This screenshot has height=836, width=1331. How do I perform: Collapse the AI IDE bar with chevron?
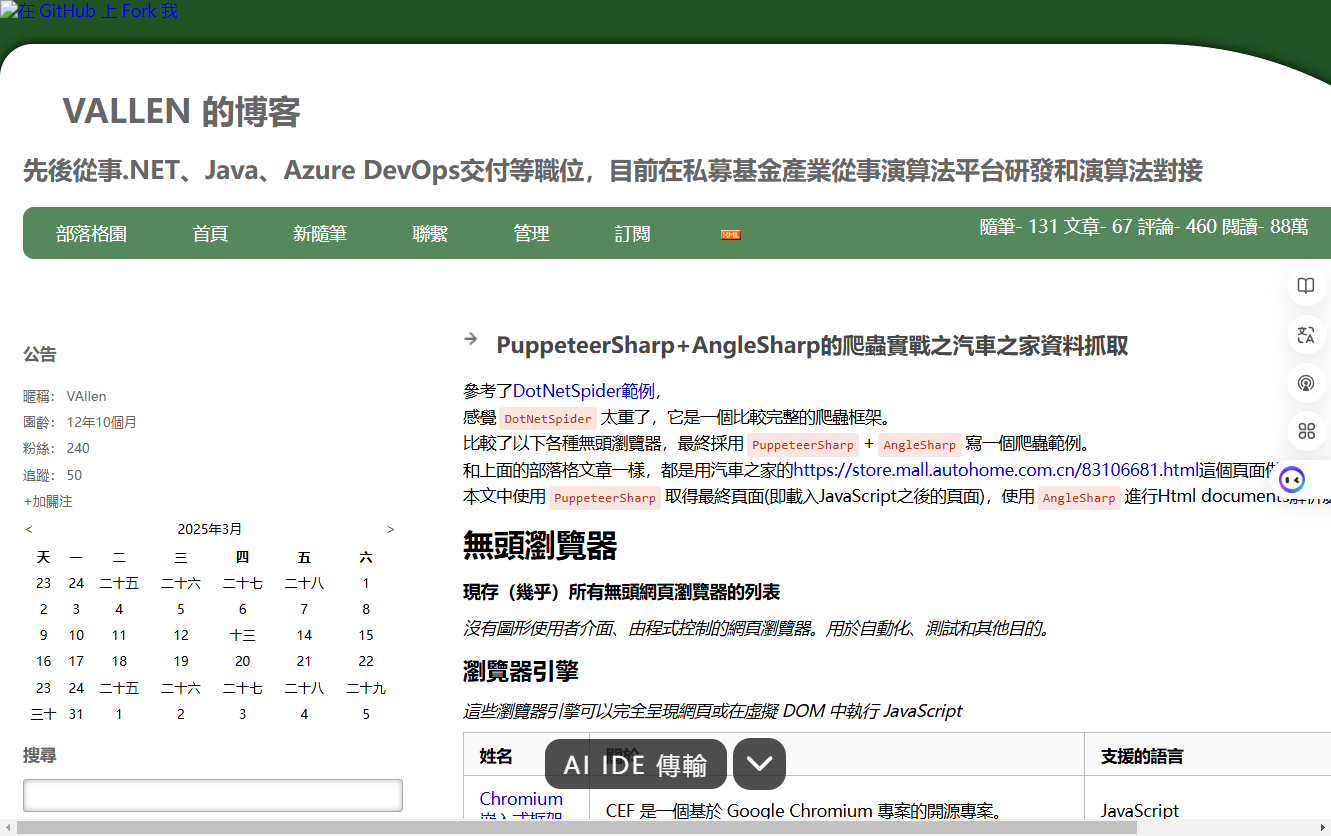click(759, 764)
